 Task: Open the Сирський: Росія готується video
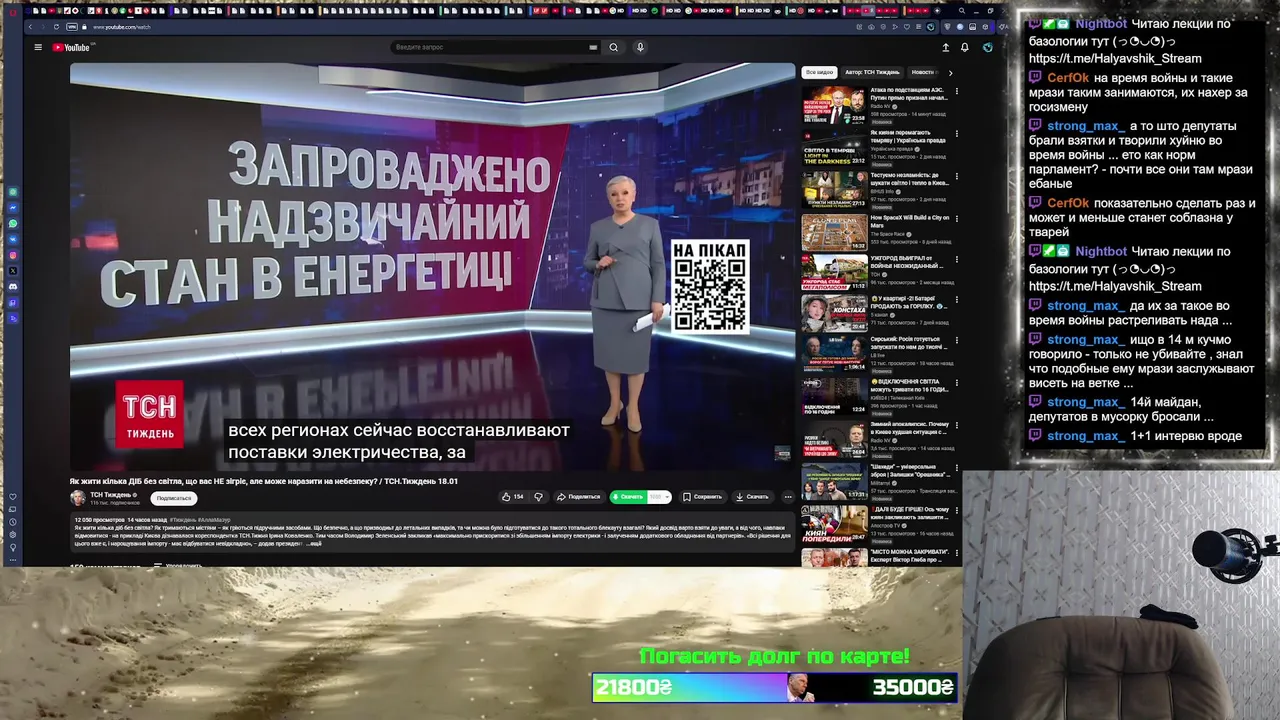834,354
